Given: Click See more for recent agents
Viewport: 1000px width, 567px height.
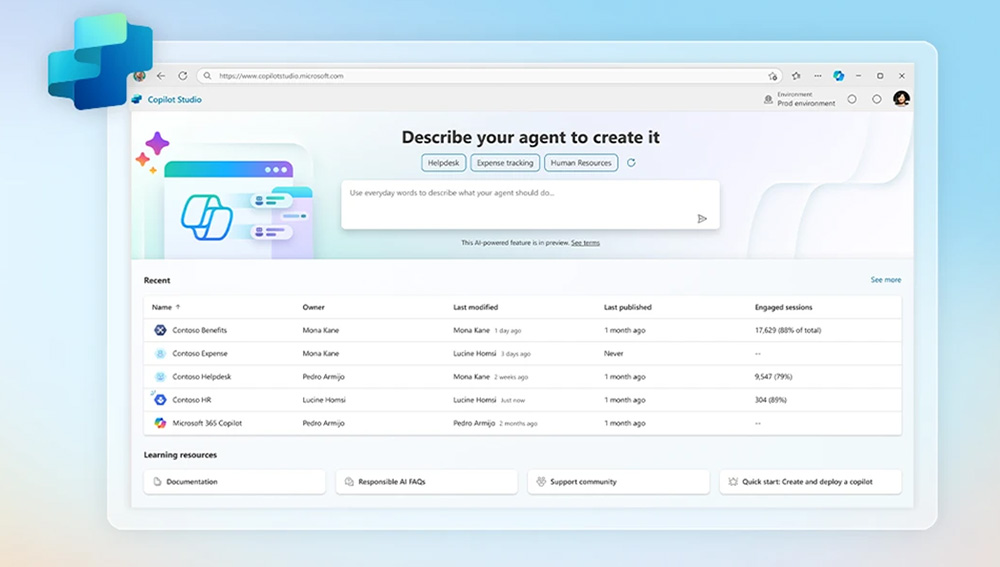Looking at the screenshot, I should coord(886,280).
